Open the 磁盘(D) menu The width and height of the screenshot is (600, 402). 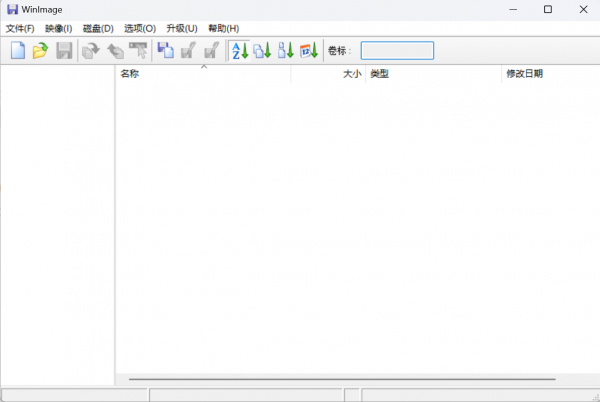pos(98,28)
